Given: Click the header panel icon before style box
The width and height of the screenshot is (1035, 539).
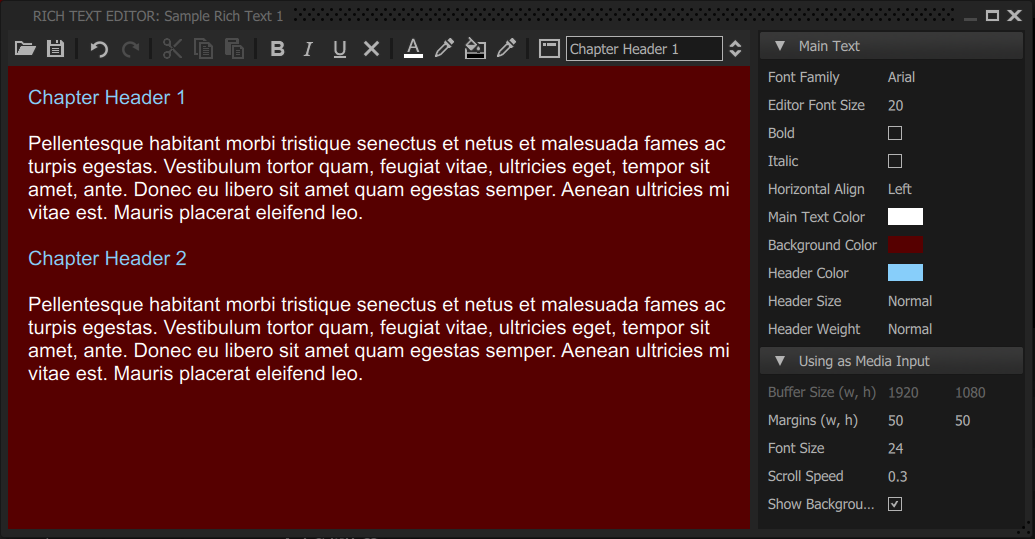Looking at the screenshot, I should click(x=549, y=49).
